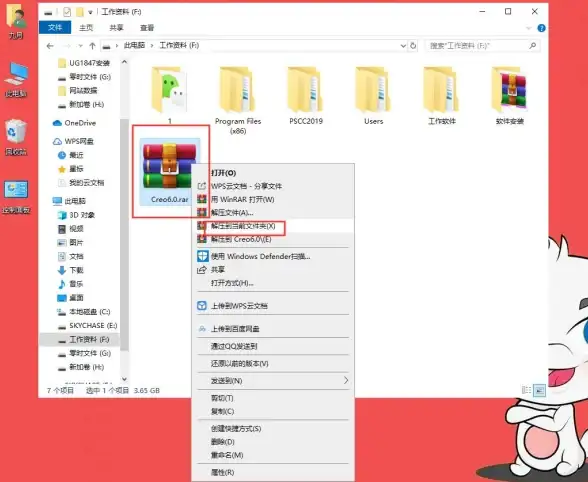Switch to the 查看 ribbon tab
Image resolution: width=588 pixels, height=482 pixels.
click(x=147, y=28)
